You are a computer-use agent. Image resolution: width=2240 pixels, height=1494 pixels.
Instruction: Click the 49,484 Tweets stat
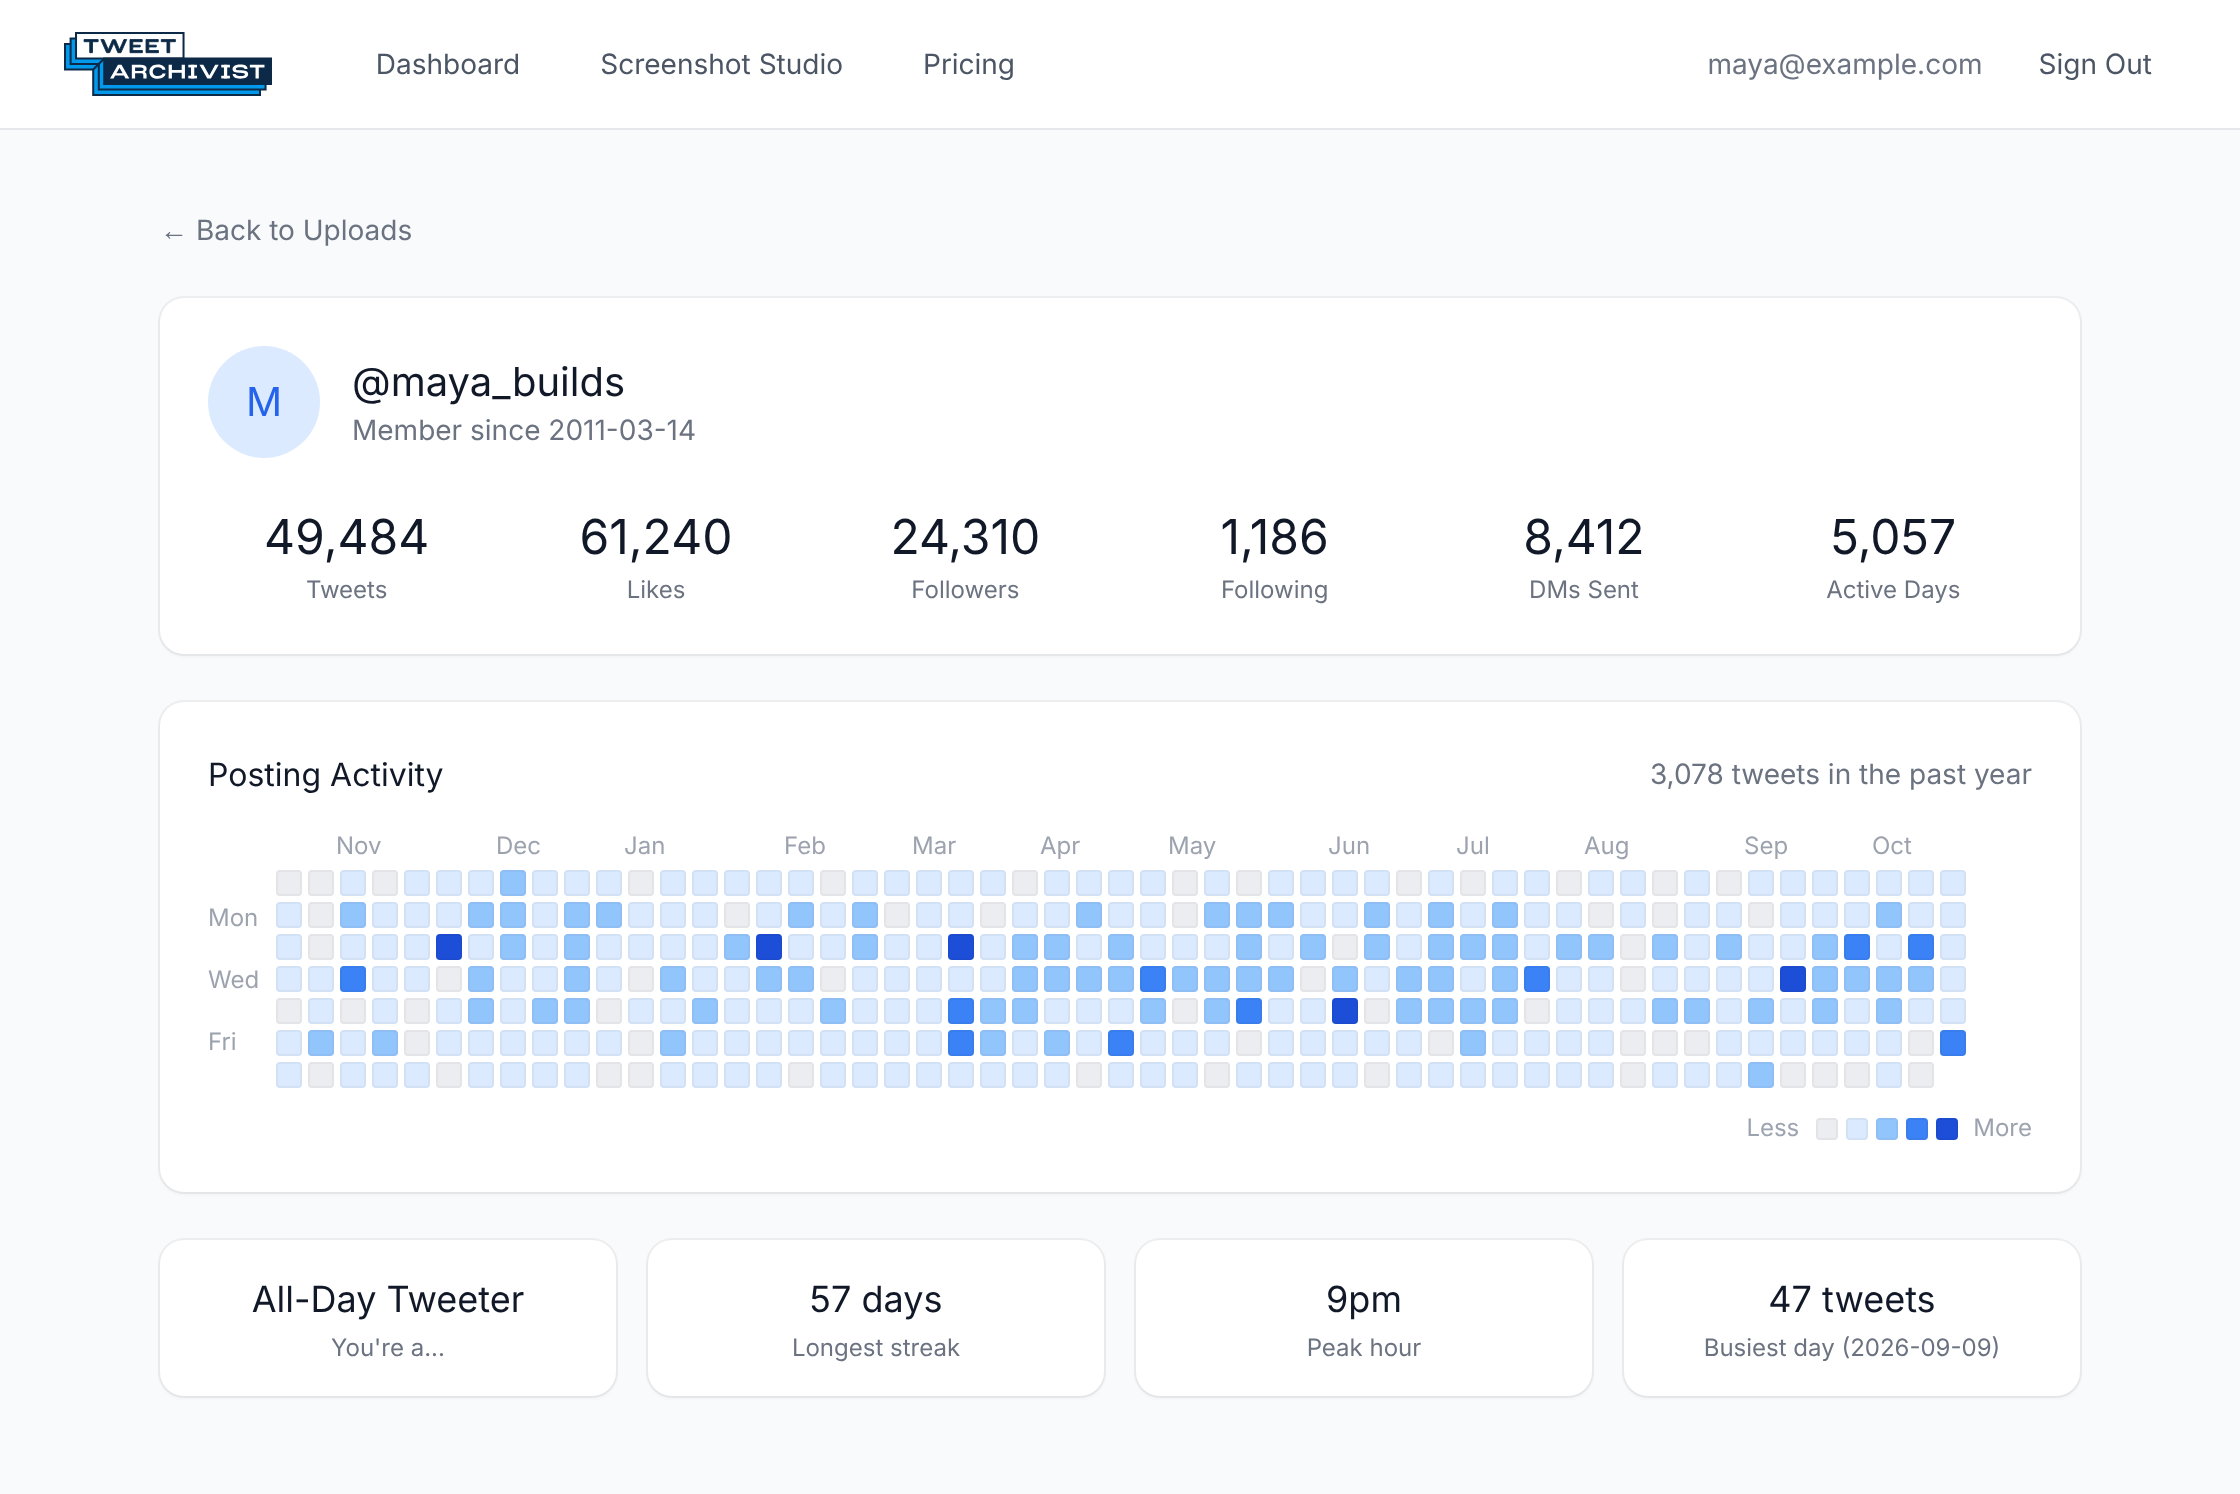[346, 557]
